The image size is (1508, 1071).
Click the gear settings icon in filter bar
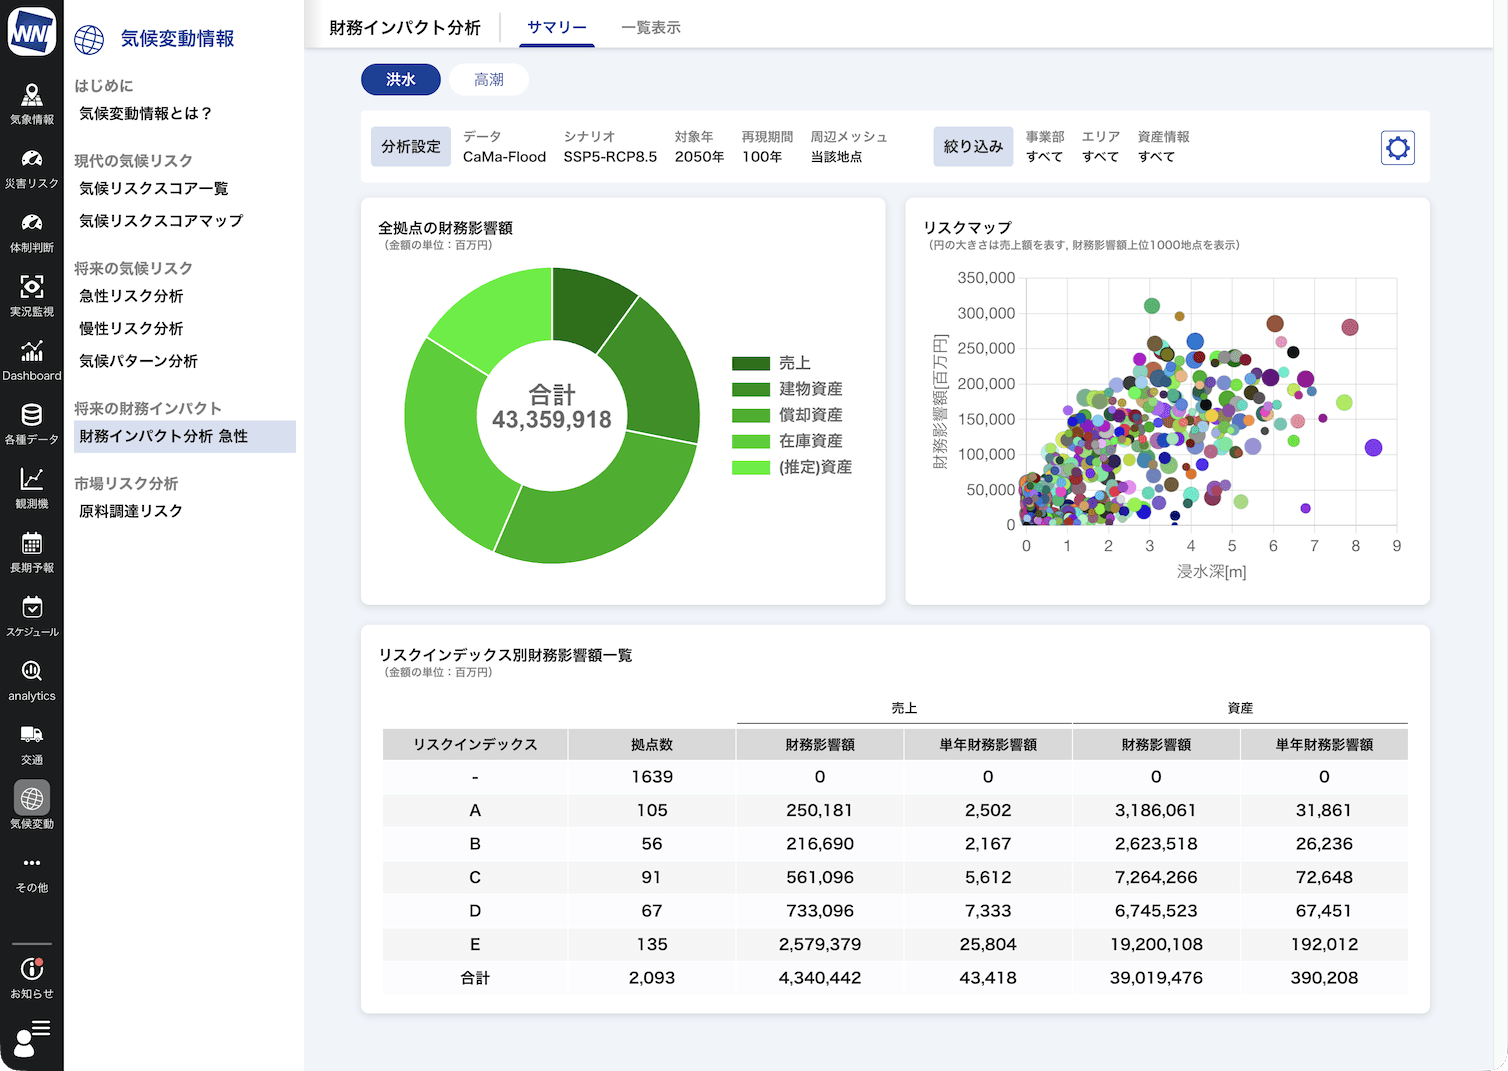click(1397, 148)
